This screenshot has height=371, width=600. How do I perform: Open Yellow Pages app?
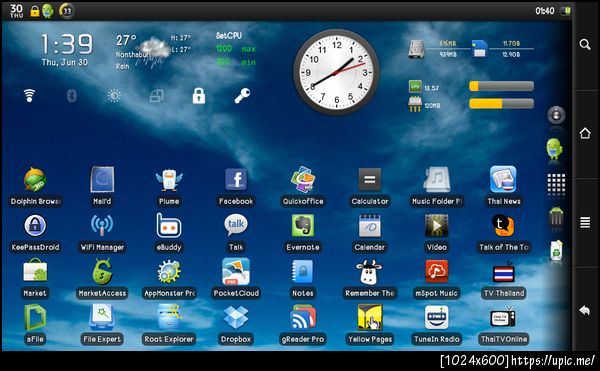coord(370,317)
